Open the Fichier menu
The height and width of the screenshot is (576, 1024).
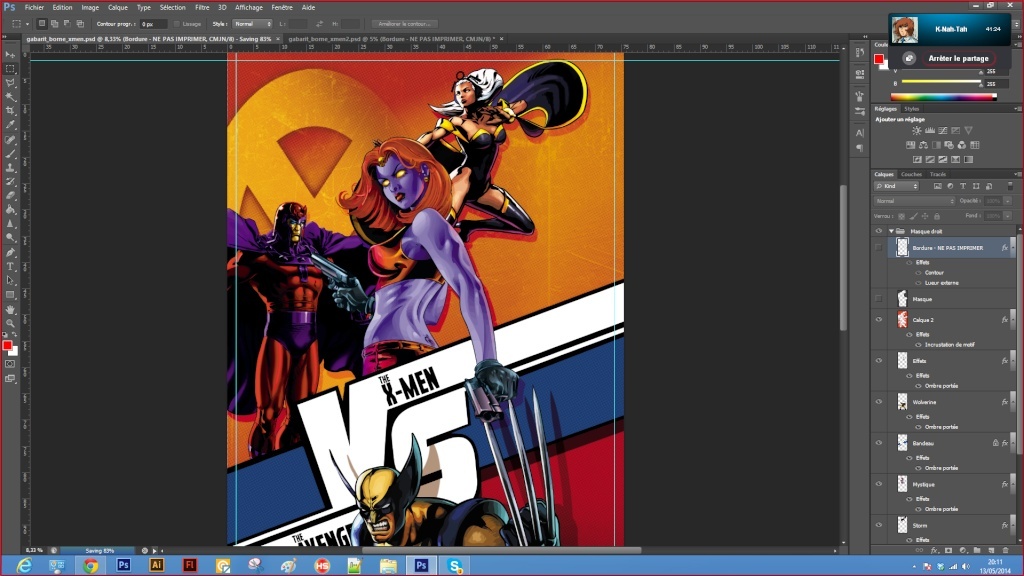pyautogui.click(x=34, y=8)
